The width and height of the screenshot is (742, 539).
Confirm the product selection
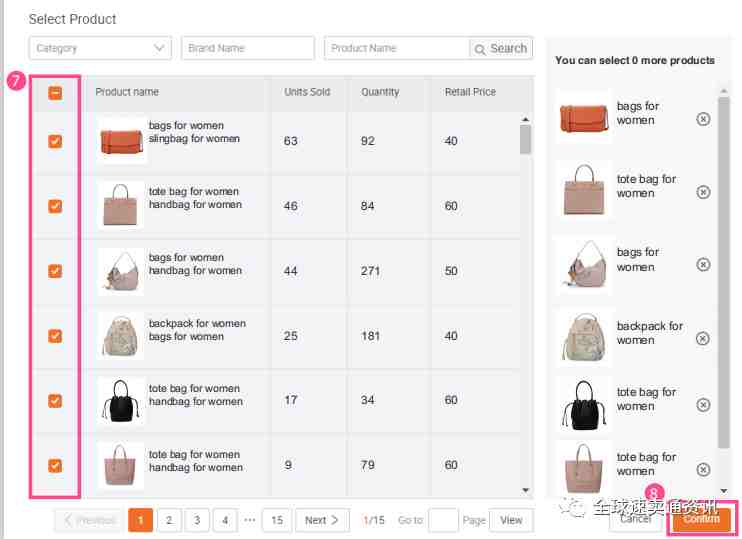[x=701, y=519]
